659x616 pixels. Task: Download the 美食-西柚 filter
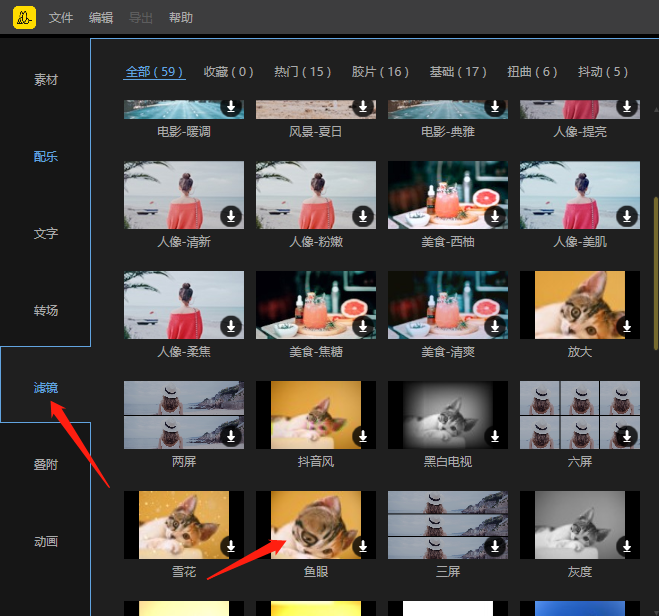coord(494,216)
